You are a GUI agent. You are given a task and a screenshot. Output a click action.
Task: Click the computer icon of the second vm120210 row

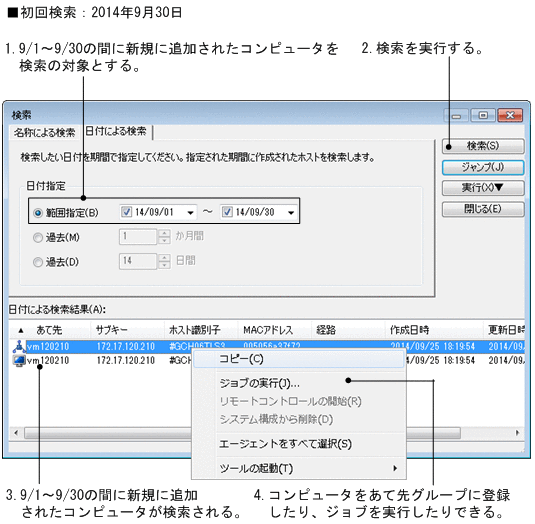(19, 360)
